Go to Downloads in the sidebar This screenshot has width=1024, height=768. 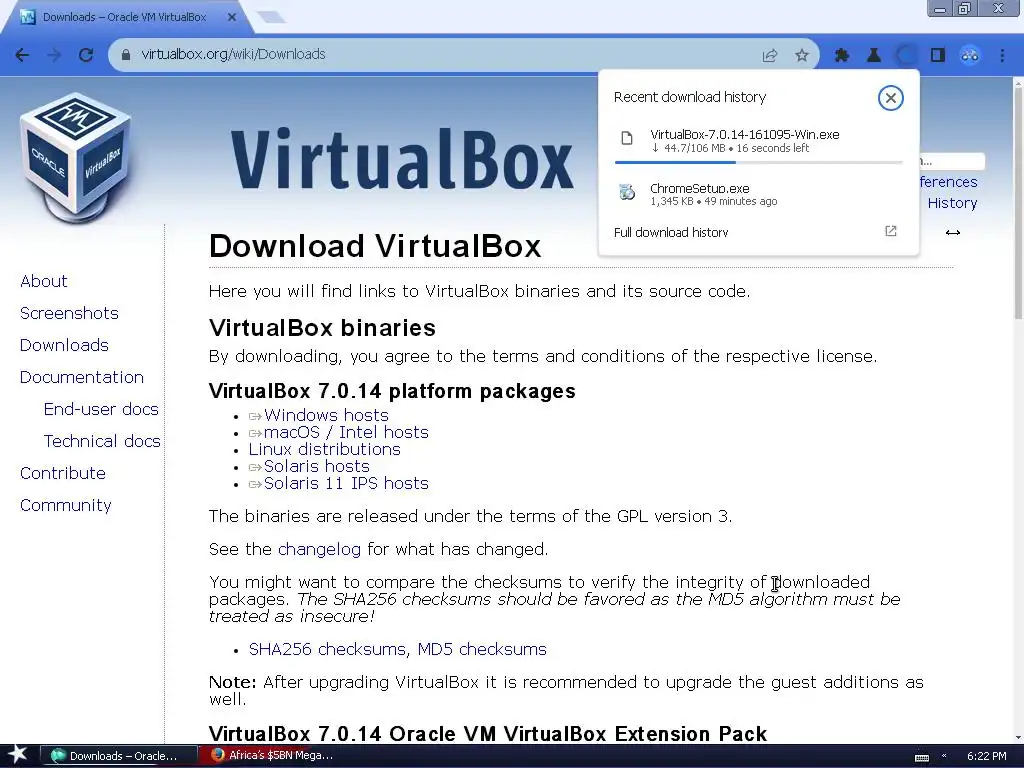coord(64,345)
